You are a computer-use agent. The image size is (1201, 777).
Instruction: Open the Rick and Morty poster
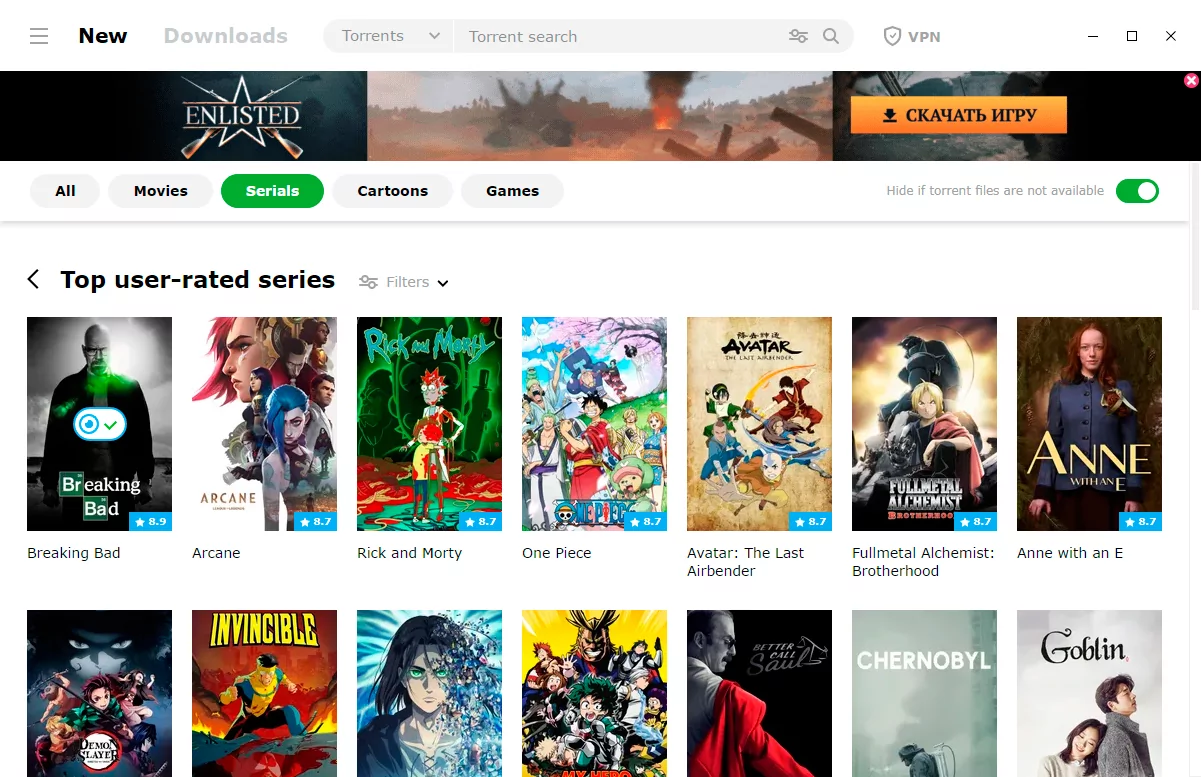429,424
